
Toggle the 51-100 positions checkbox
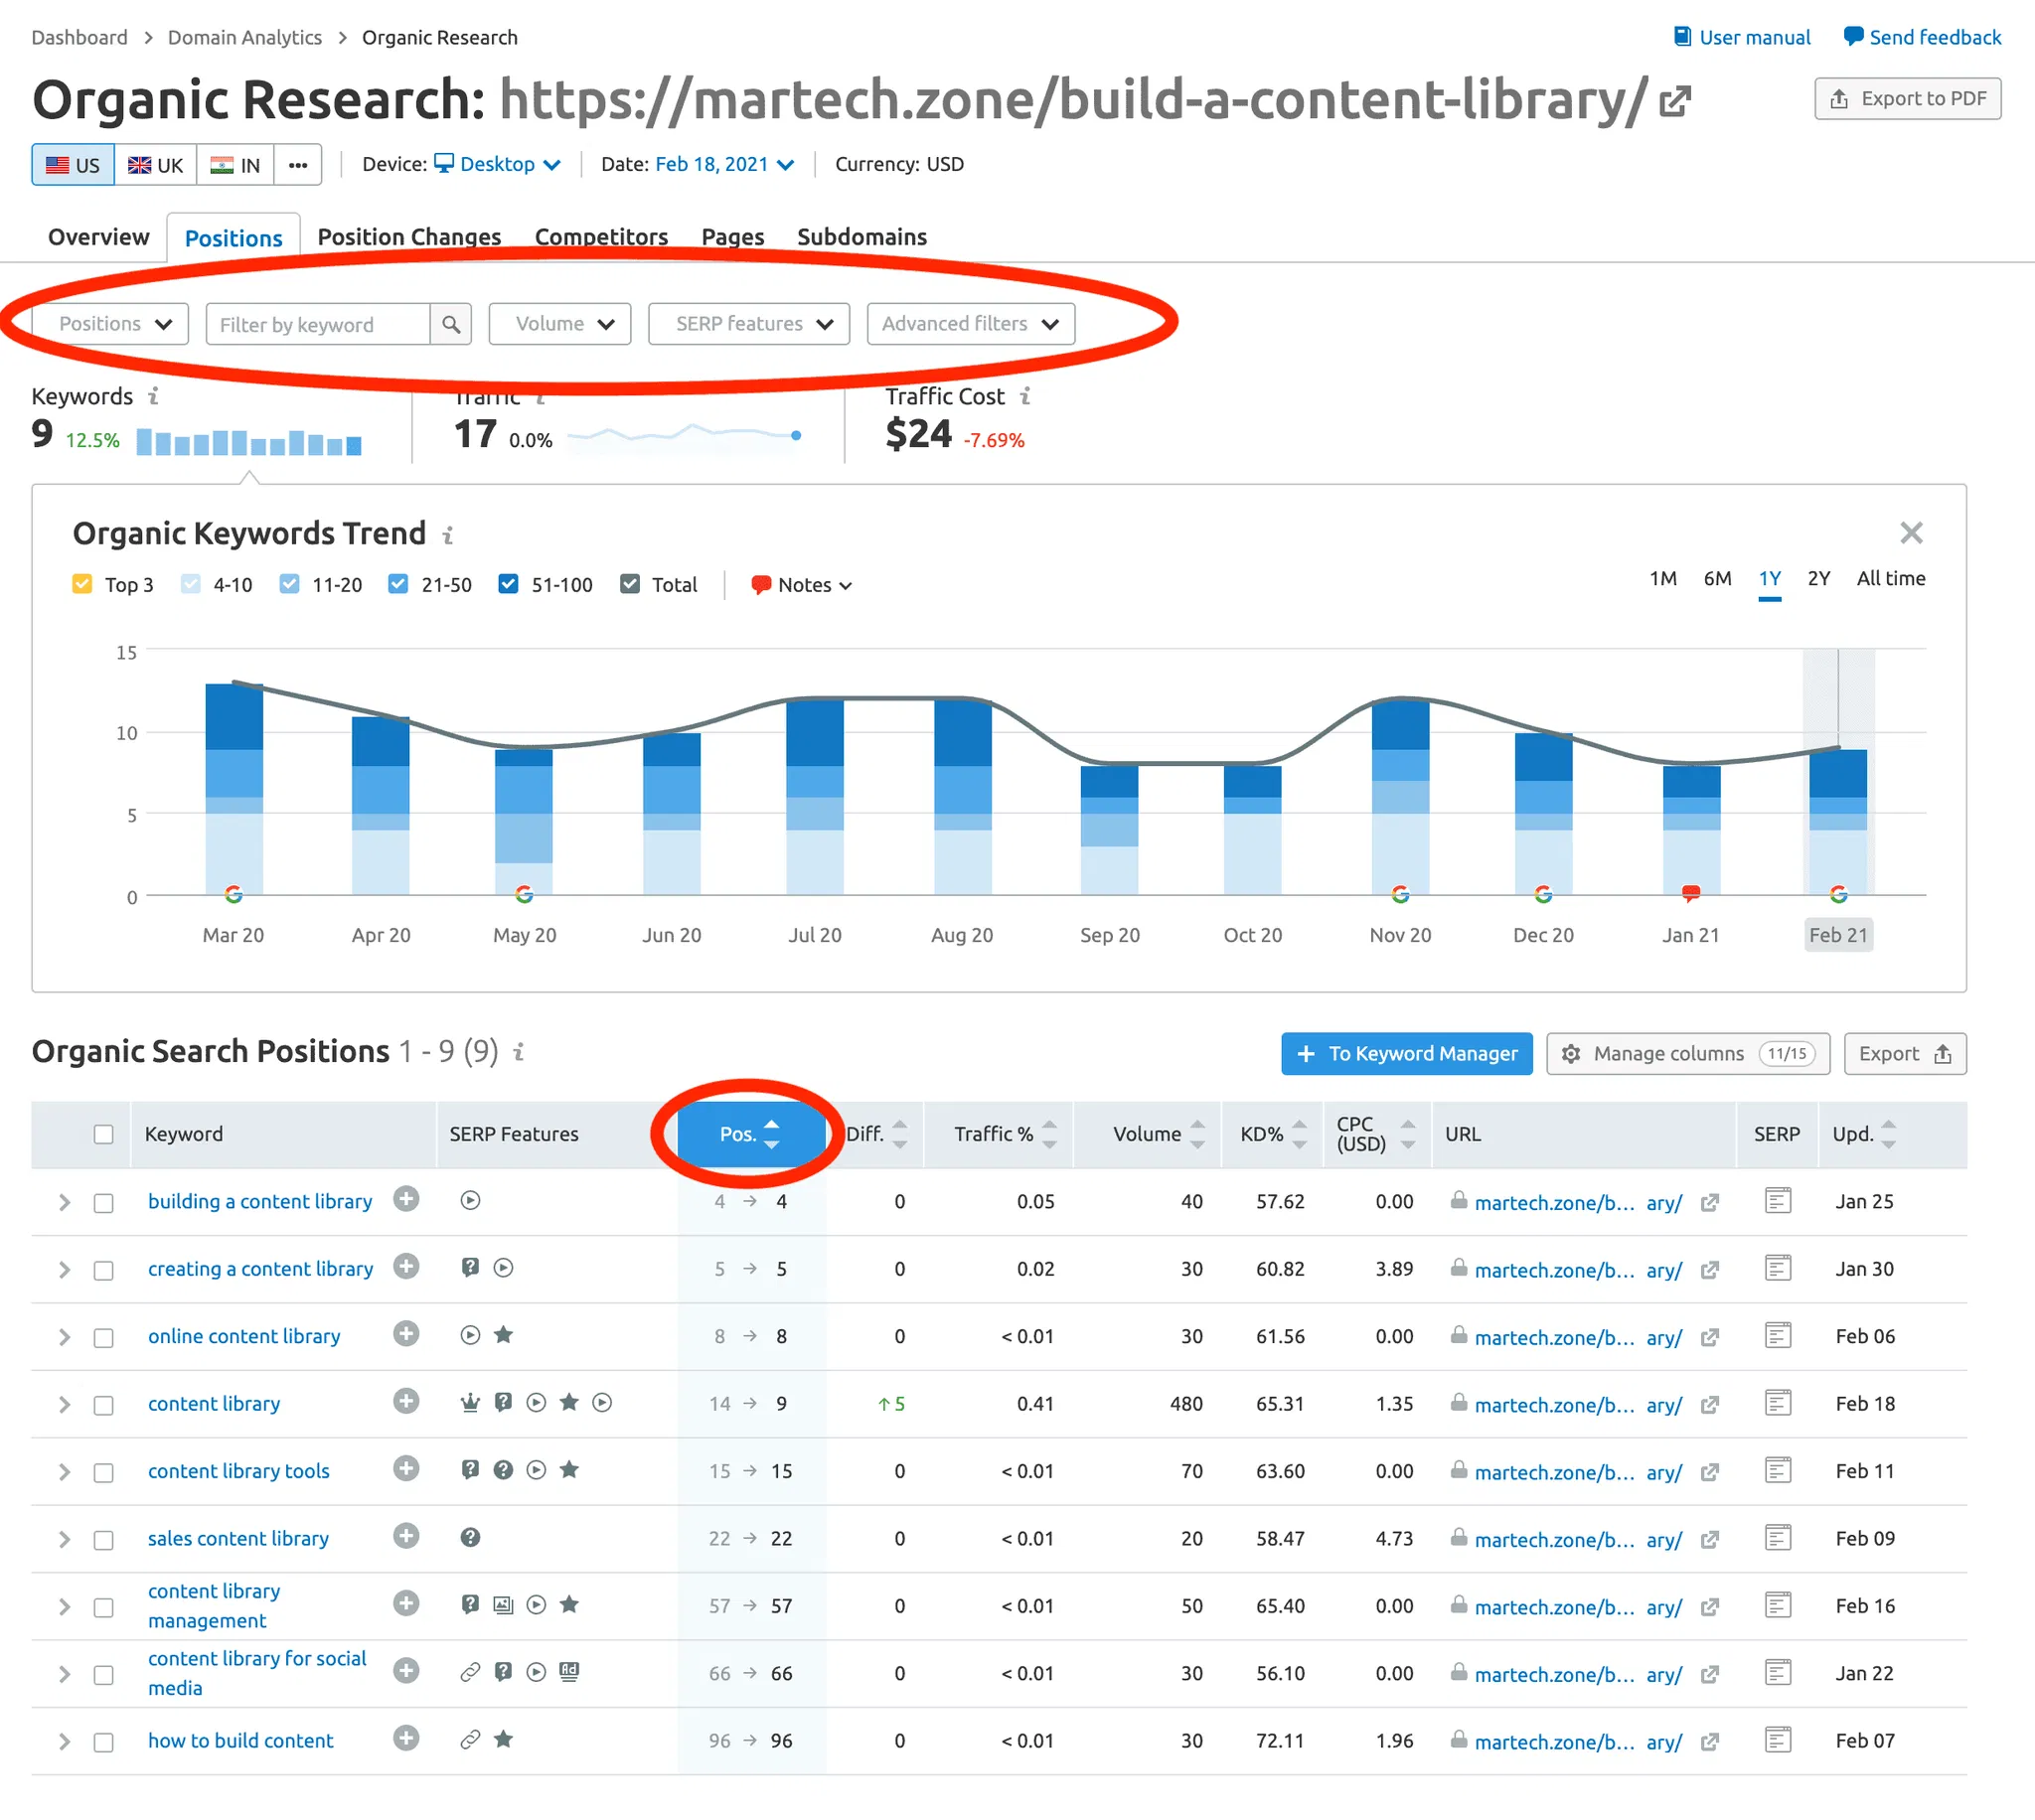tap(508, 584)
